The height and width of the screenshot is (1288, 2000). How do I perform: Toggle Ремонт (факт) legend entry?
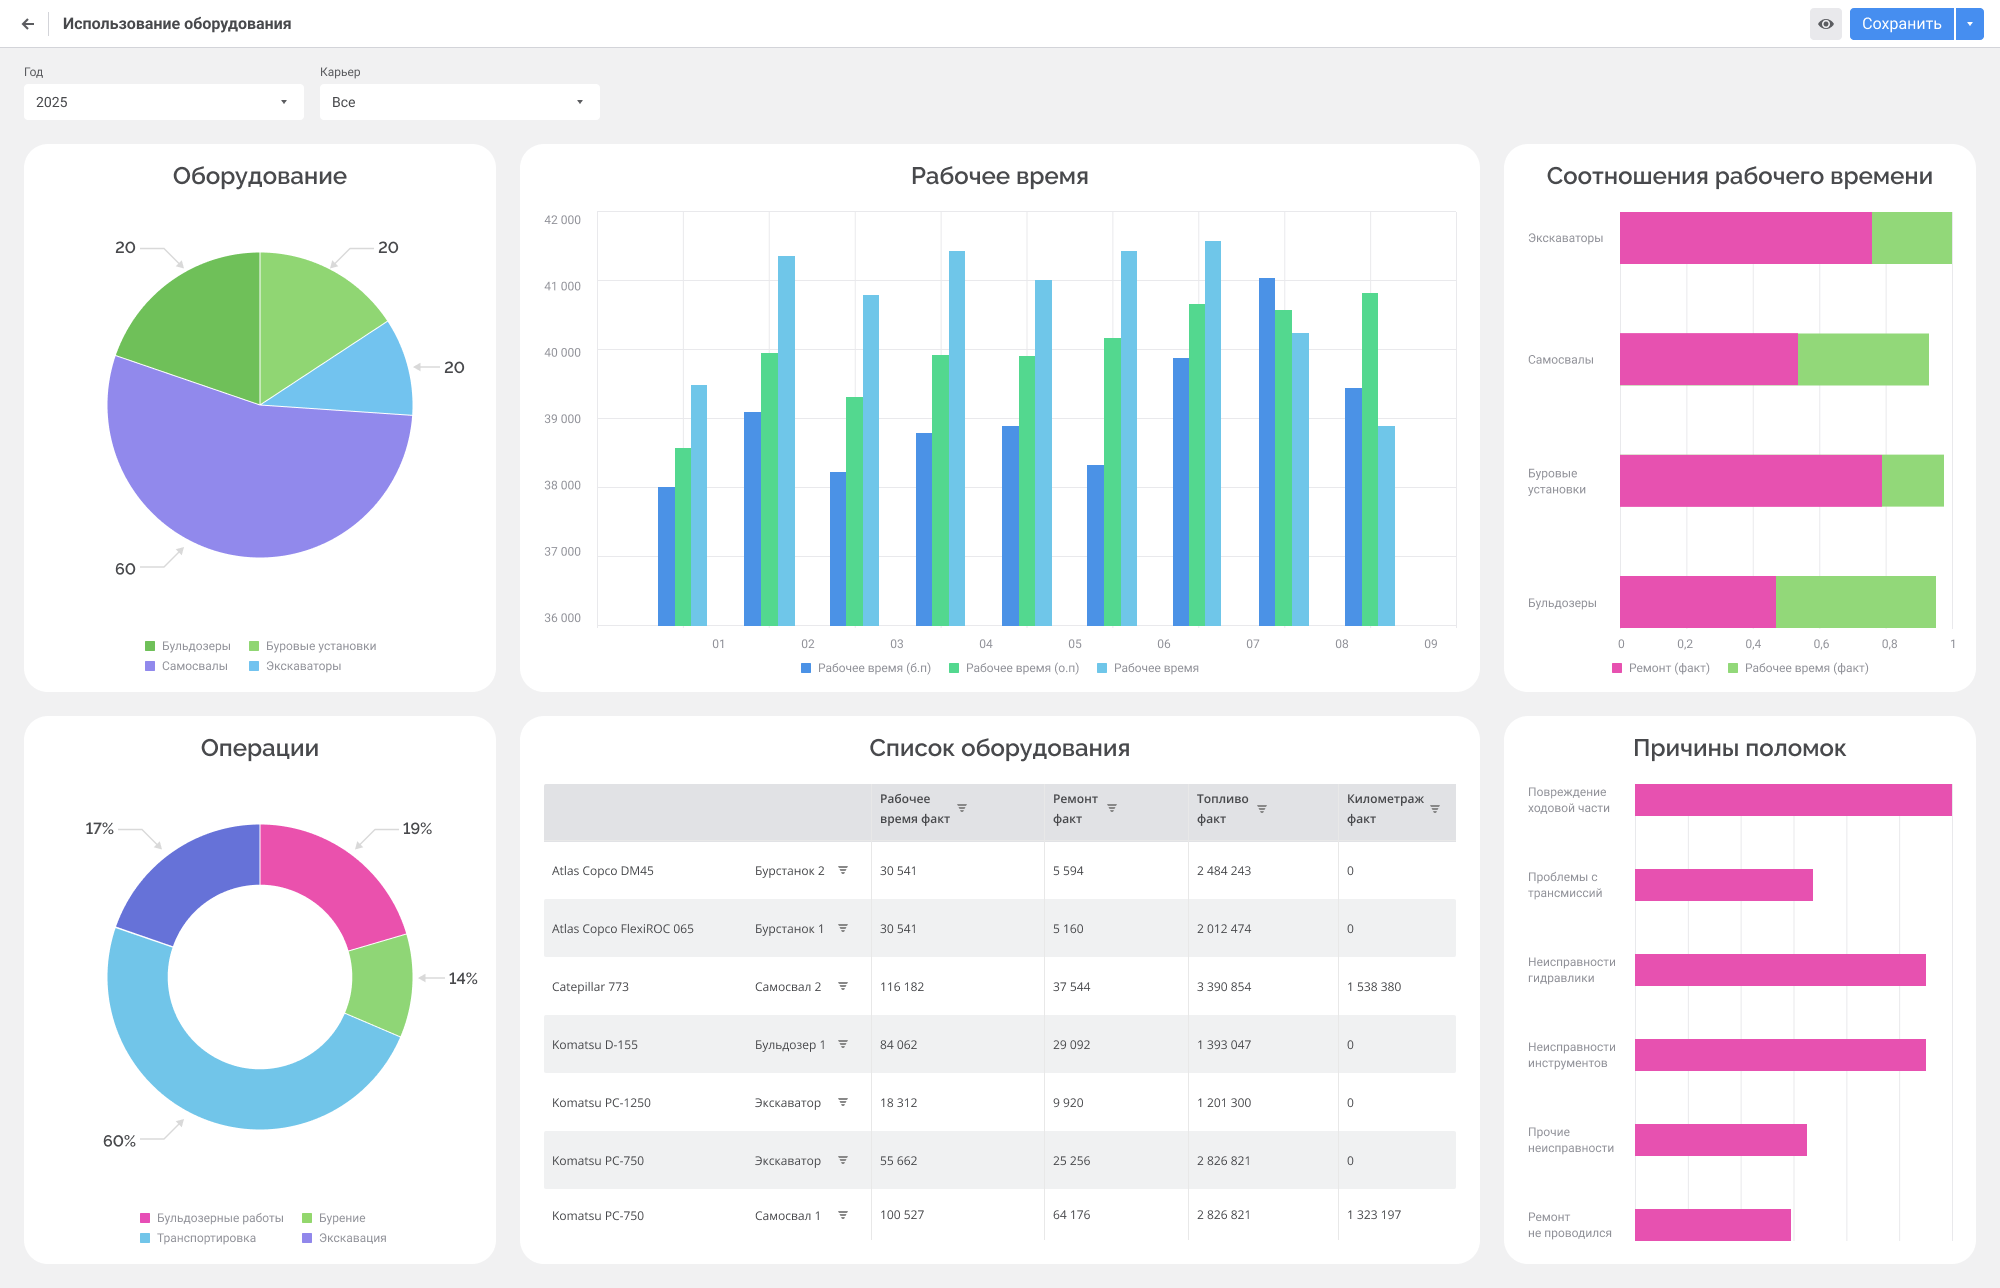coord(1661,668)
